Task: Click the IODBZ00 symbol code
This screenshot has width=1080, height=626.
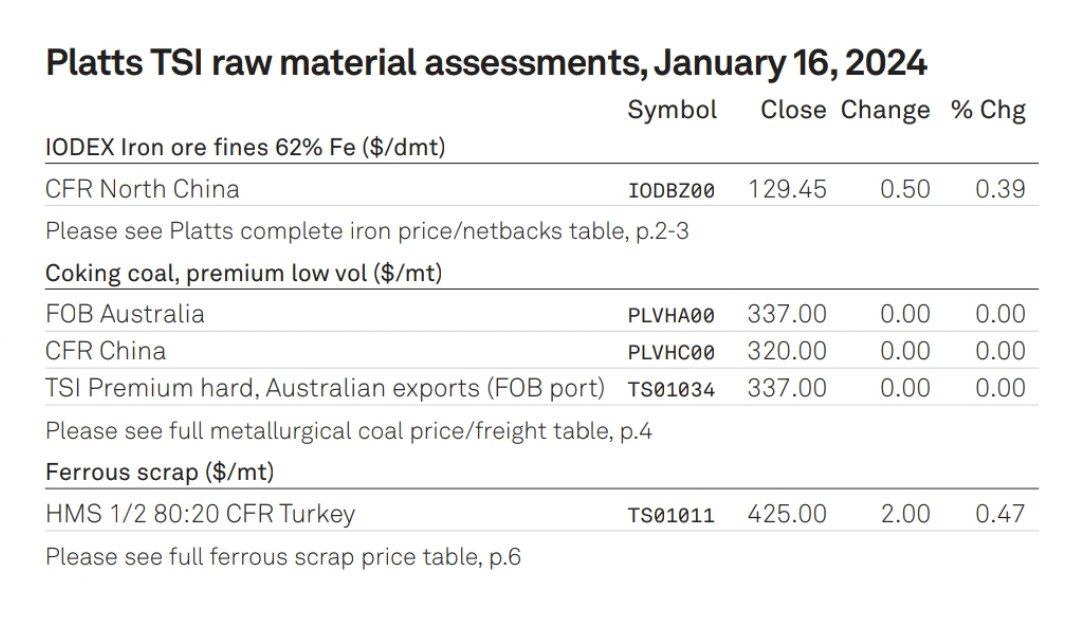Action: pyautogui.click(x=671, y=190)
